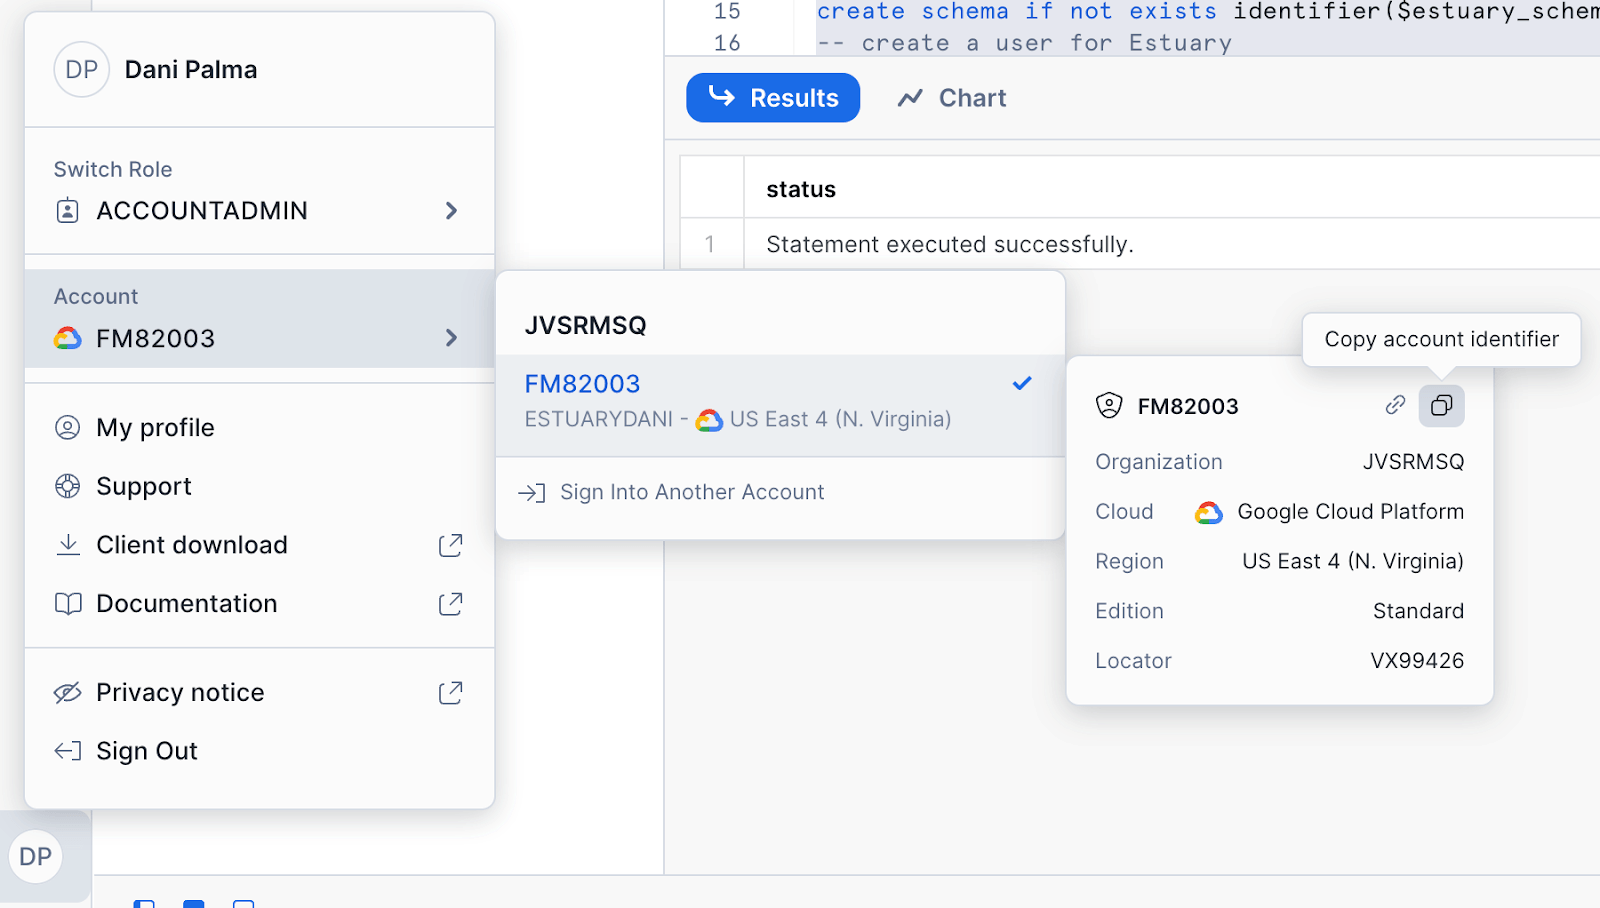The image size is (1600, 908).
Task: Click the Organization value JVSRMSQ in details
Action: (x=1413, y=462)
